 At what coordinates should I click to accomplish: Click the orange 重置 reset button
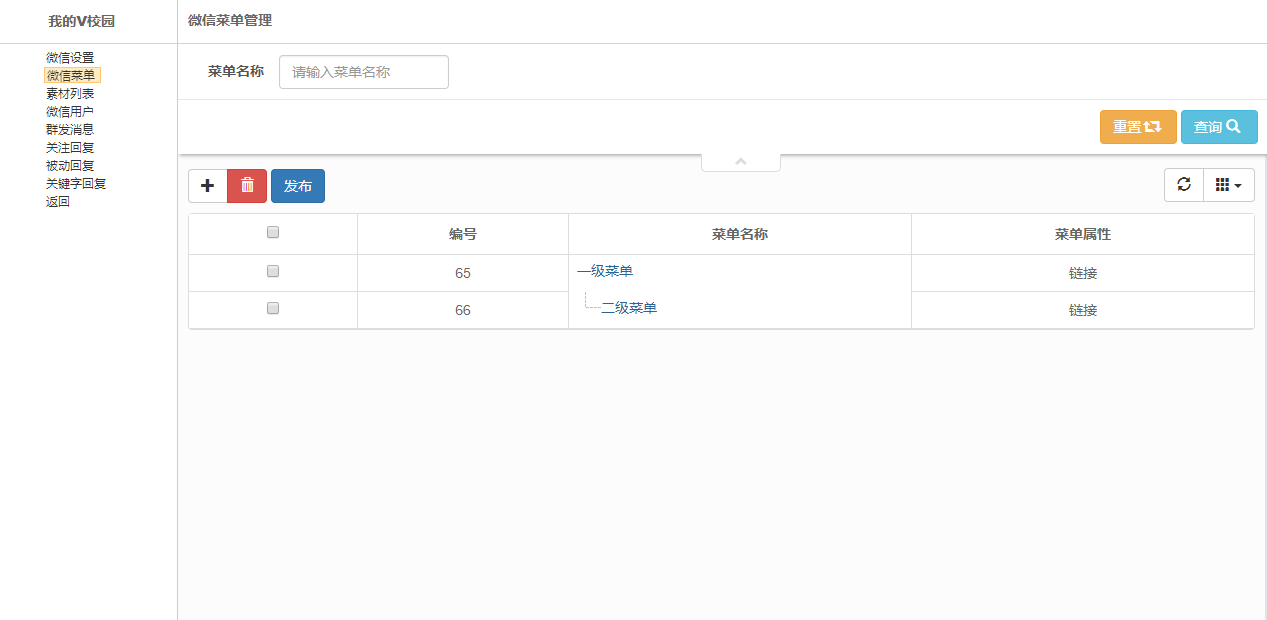tap(1138, 127)
